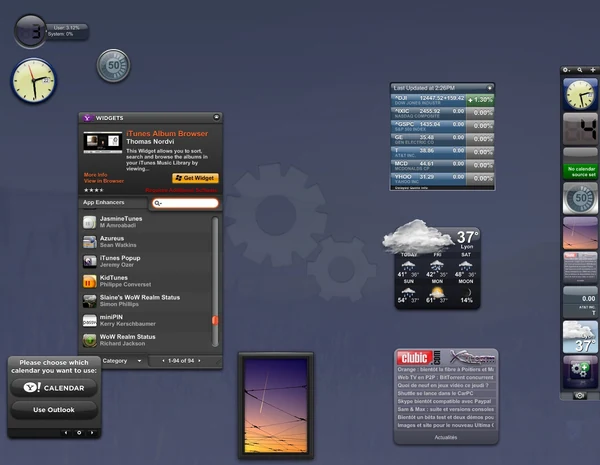
Task: Open the widget gallery icon in dock
Action: 580,372
